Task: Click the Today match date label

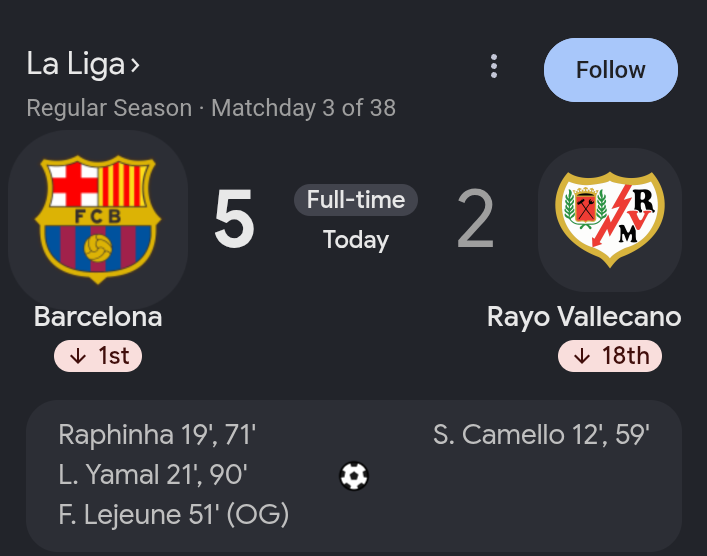Action: click(356, 240)
